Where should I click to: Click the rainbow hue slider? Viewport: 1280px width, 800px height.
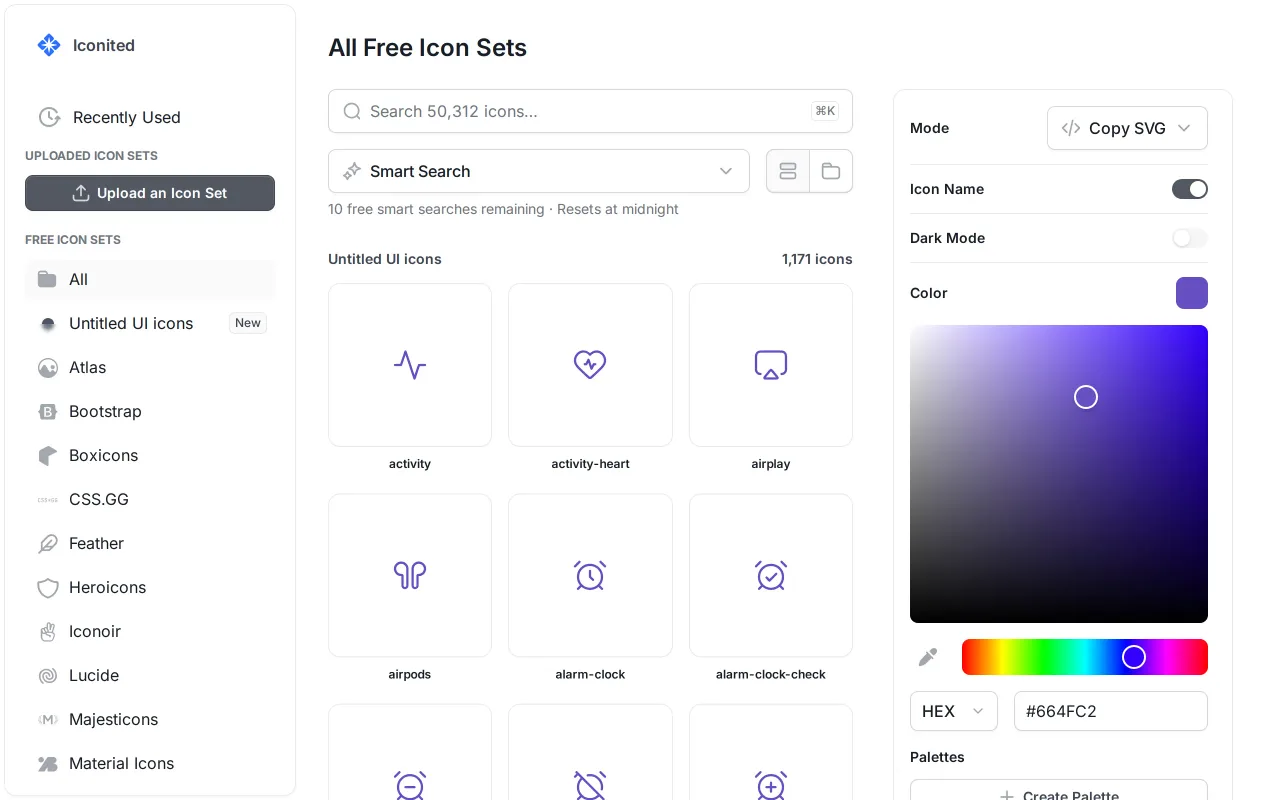(1085, 657)
